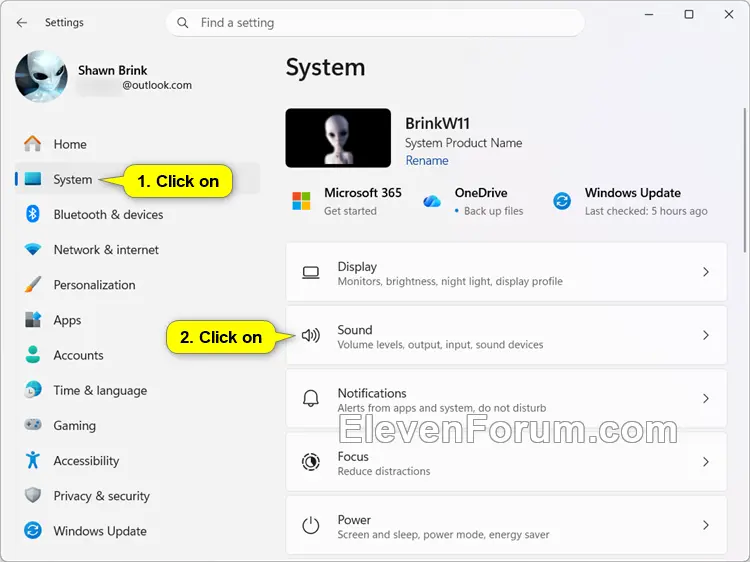
Task: Expand the Notifications settings chevron
Action: tap(706, 398)
